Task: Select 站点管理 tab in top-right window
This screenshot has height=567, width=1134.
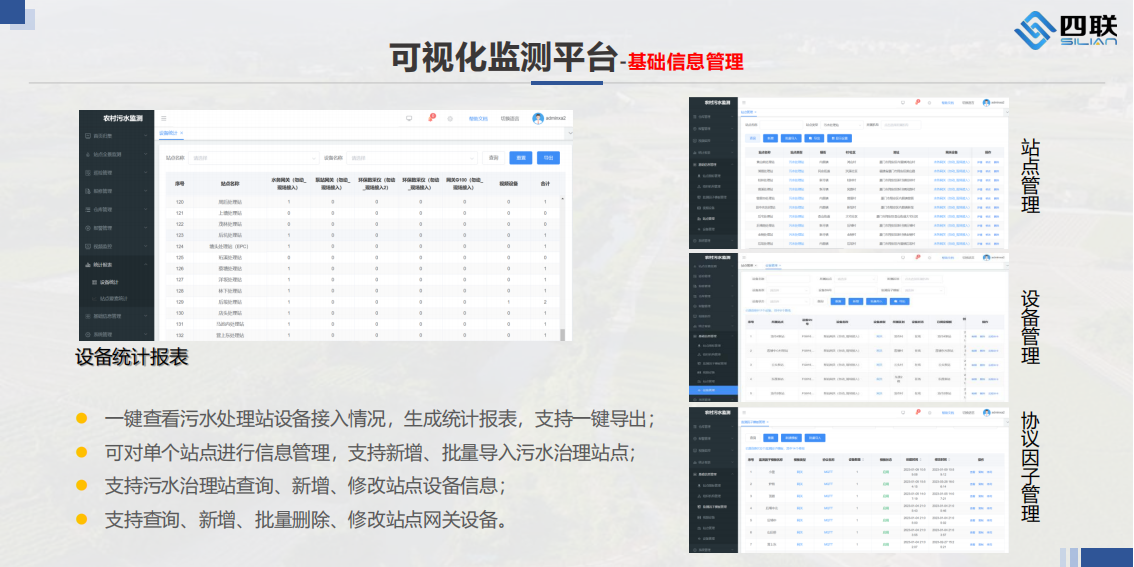Action: pyautogui.click(x=747, y=112)
